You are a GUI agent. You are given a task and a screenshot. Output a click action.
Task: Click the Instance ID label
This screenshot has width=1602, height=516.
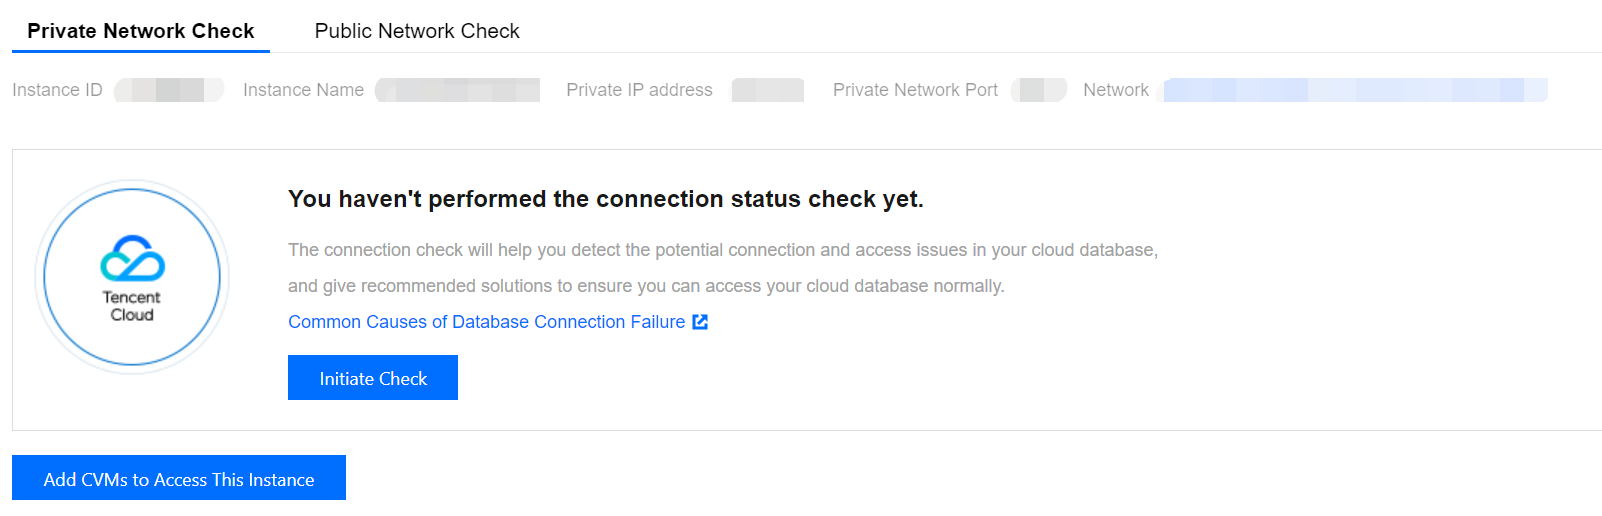coord(57,90)
